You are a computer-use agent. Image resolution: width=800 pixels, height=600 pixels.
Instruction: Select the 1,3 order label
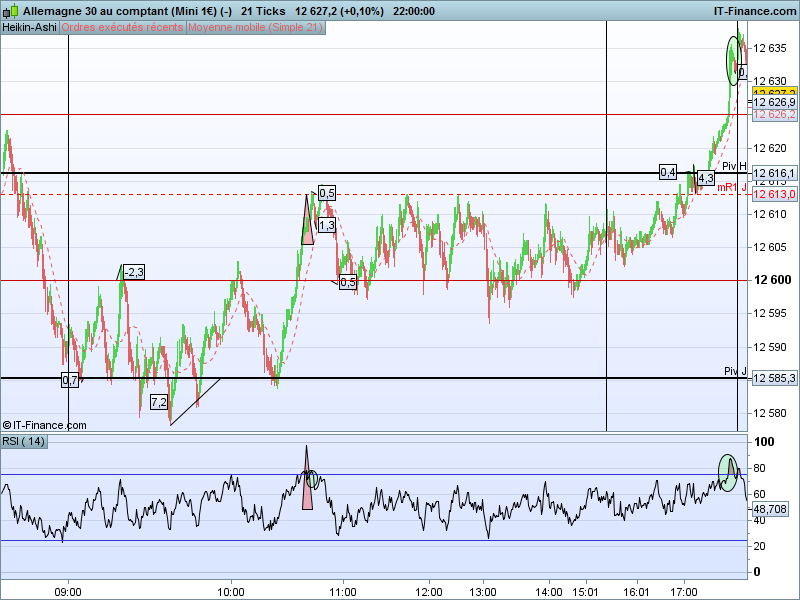coord(327,225)
